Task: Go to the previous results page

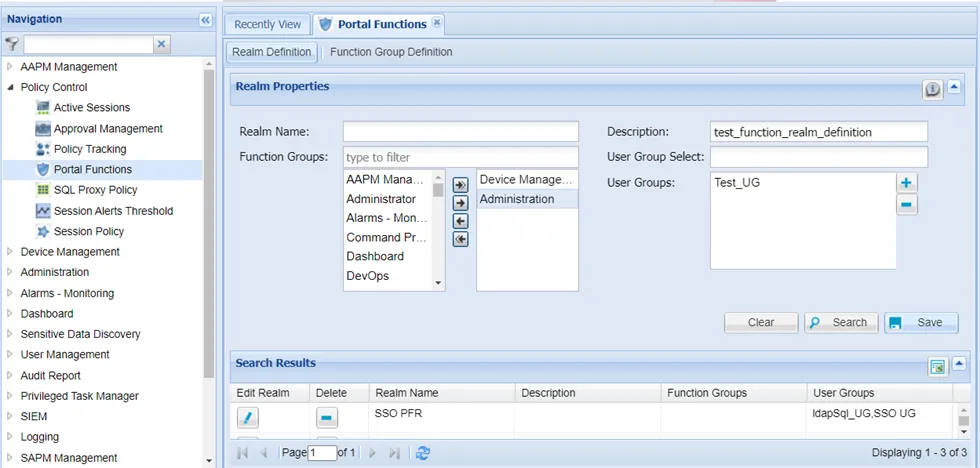Action: (263, 453)
